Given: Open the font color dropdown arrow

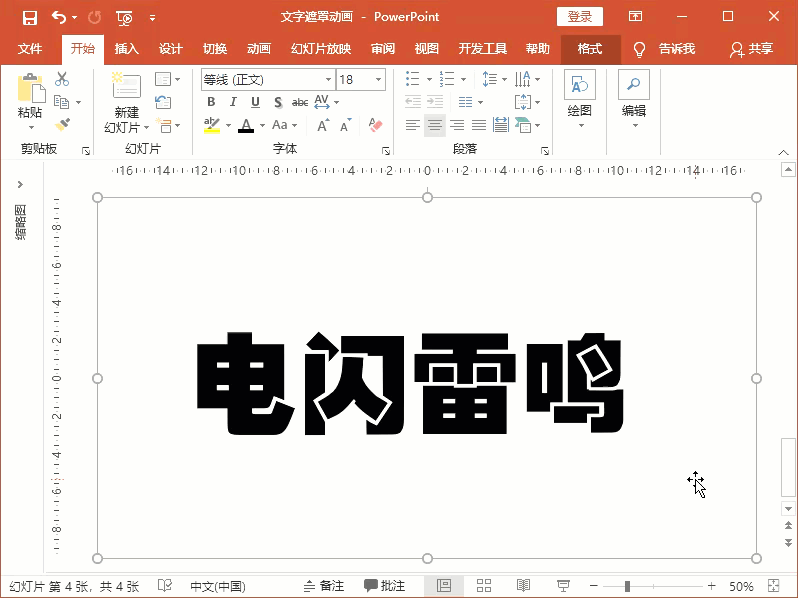Looking at the screenshot, I should point(263,125).
